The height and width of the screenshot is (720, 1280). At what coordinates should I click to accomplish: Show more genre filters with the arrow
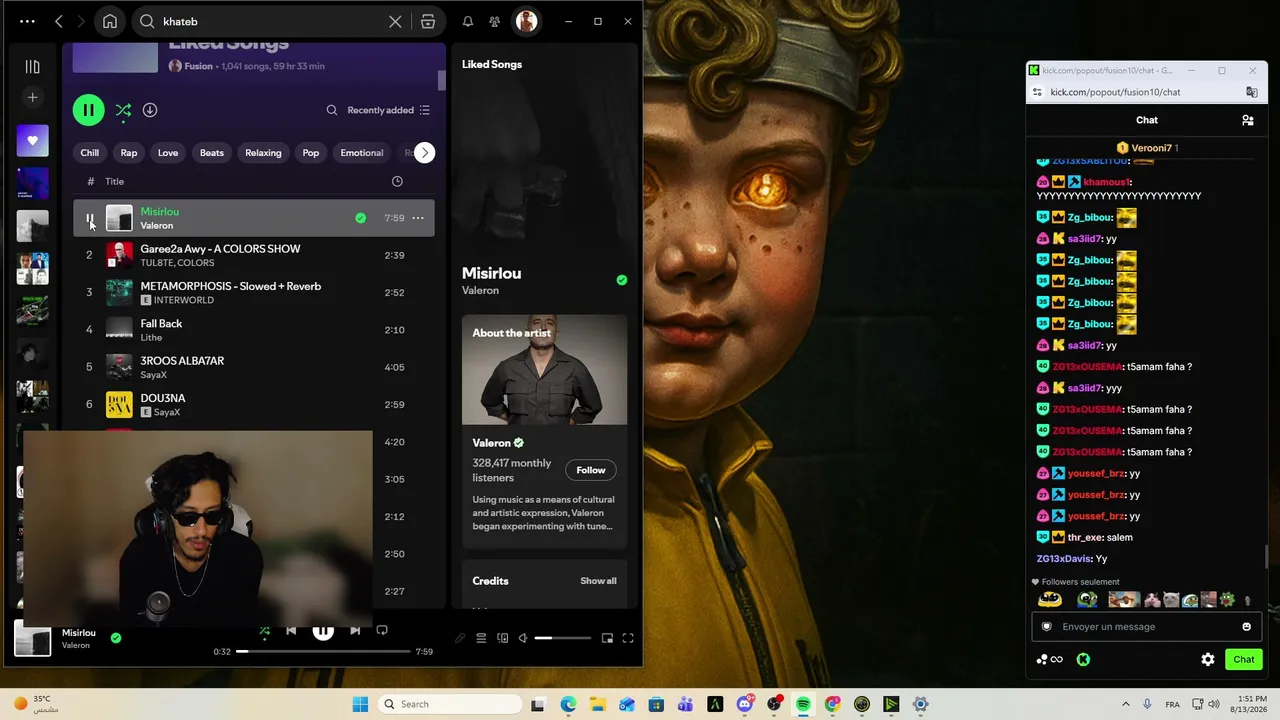[x=425, y=153]
